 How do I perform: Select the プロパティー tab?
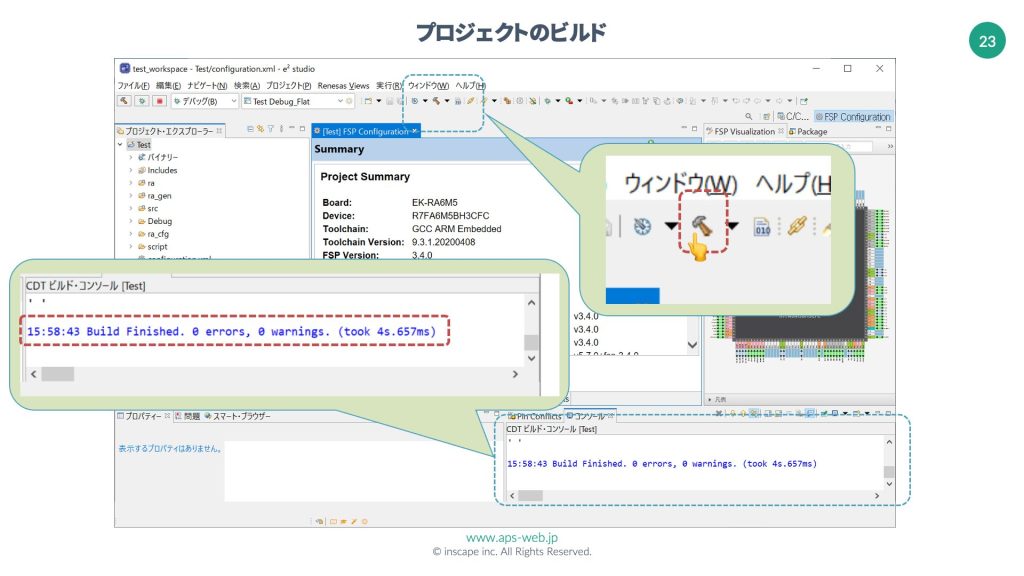144,416
